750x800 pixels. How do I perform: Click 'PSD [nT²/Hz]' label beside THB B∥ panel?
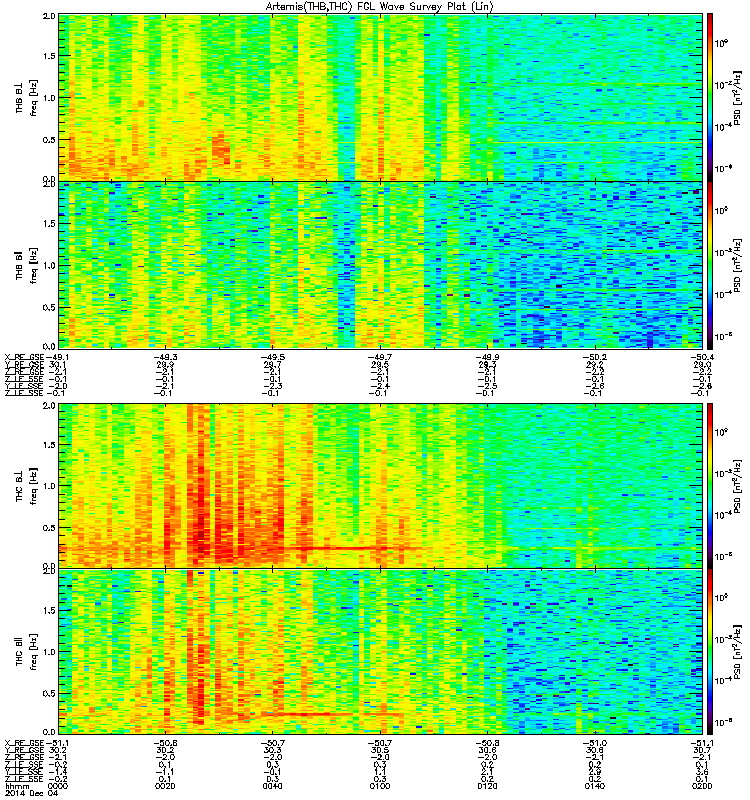738,265
